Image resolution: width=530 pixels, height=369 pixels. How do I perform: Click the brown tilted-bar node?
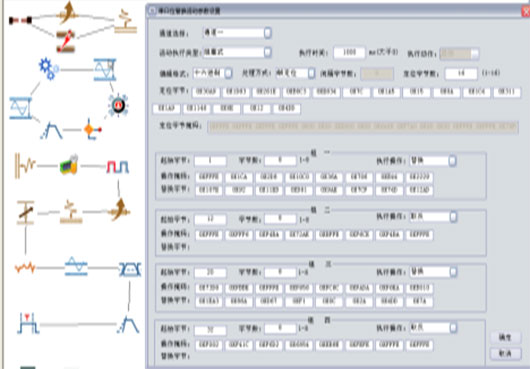click(x=25, y=212)
